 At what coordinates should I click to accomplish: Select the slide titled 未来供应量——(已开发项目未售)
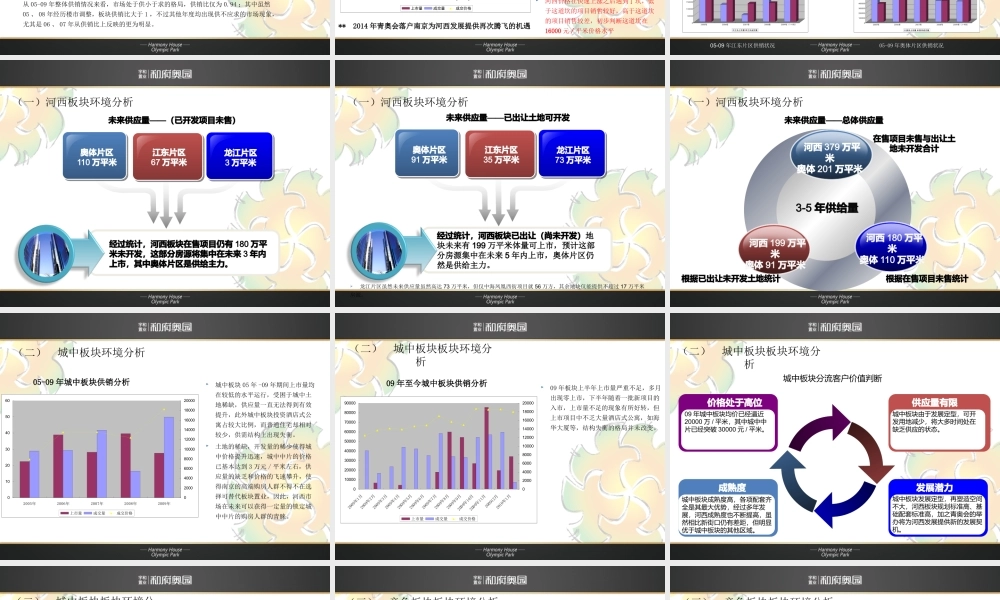165,184
